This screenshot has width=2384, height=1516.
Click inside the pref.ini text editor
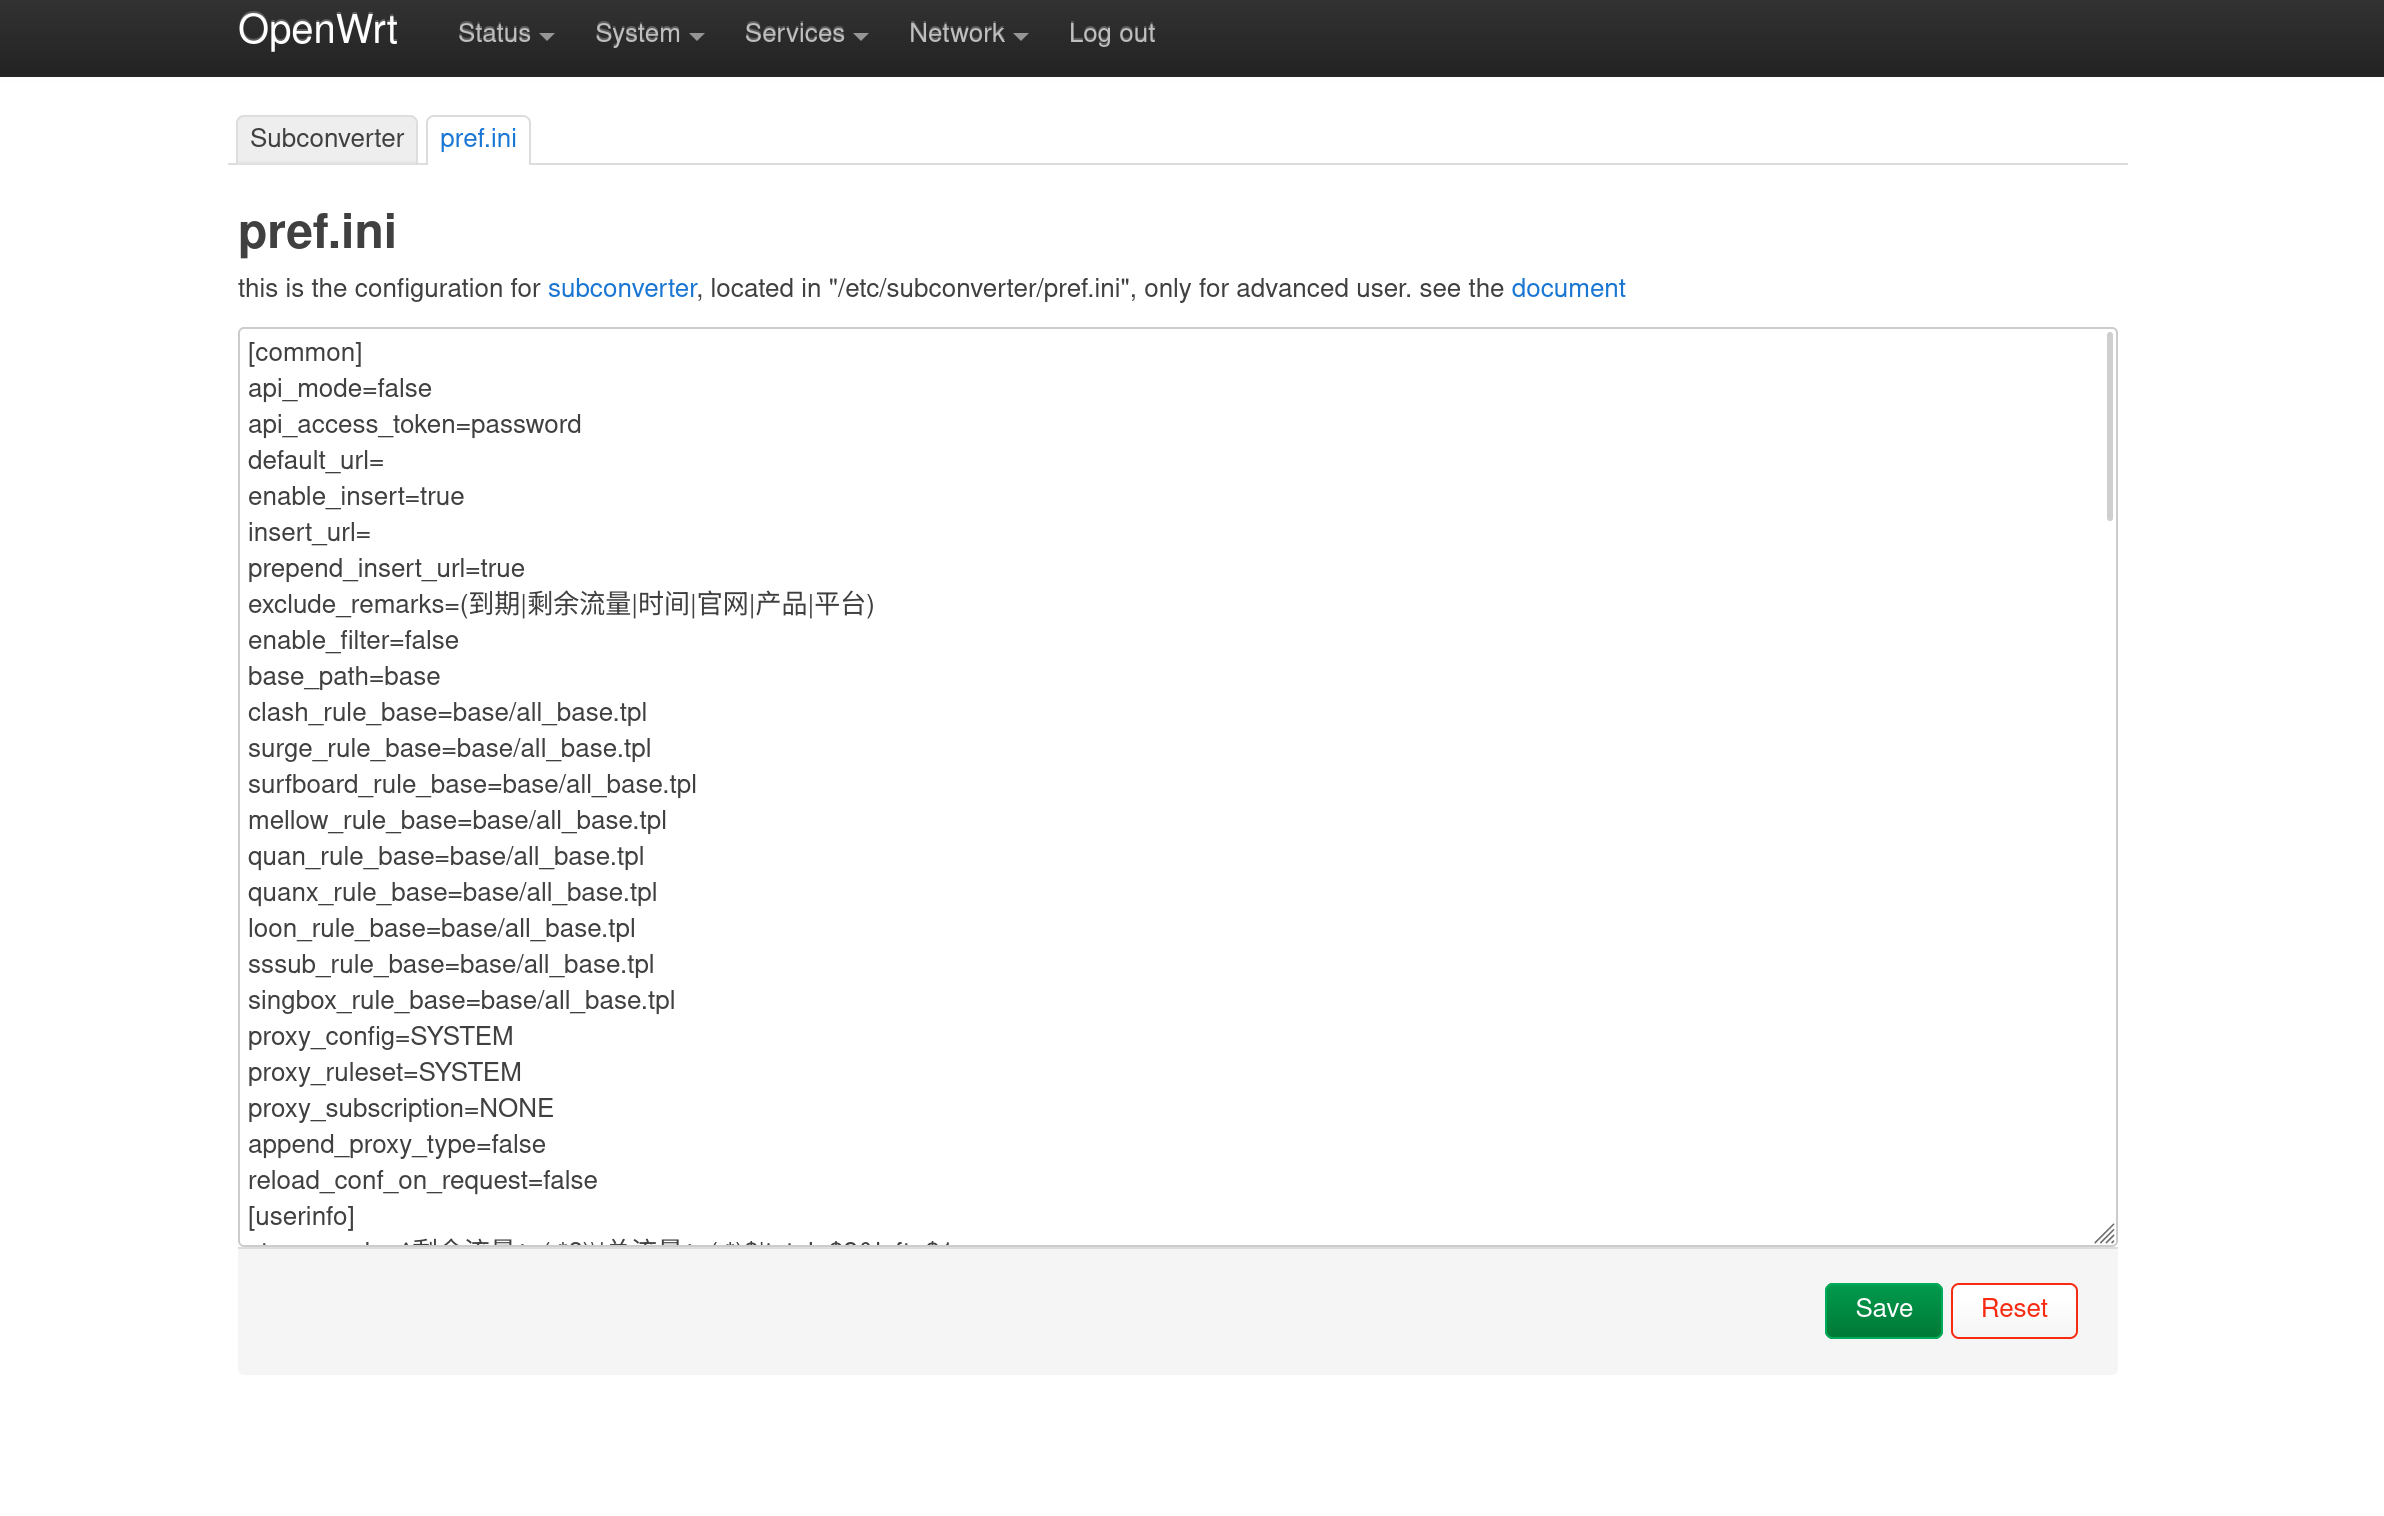point(1177,787)
